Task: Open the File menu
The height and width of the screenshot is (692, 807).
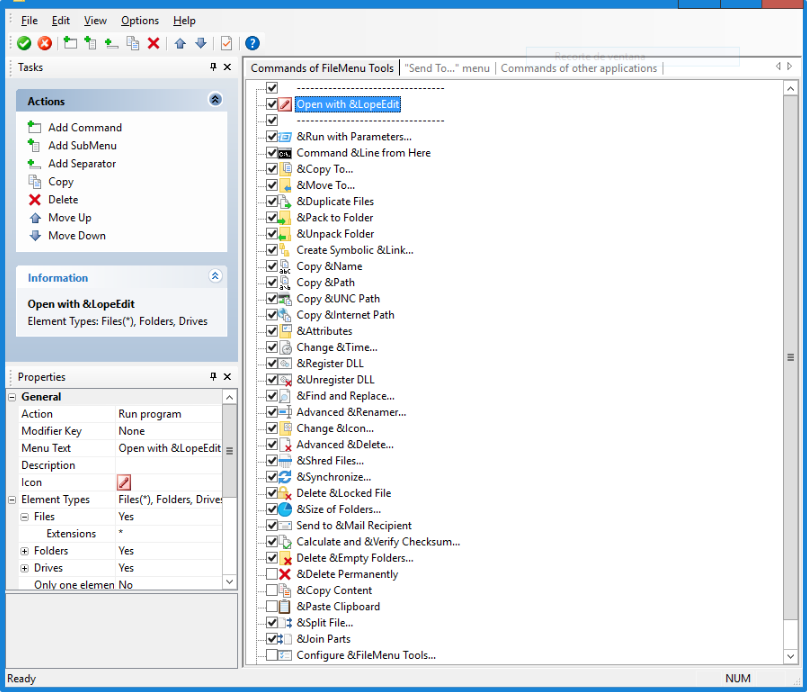Action: [29, 21]
